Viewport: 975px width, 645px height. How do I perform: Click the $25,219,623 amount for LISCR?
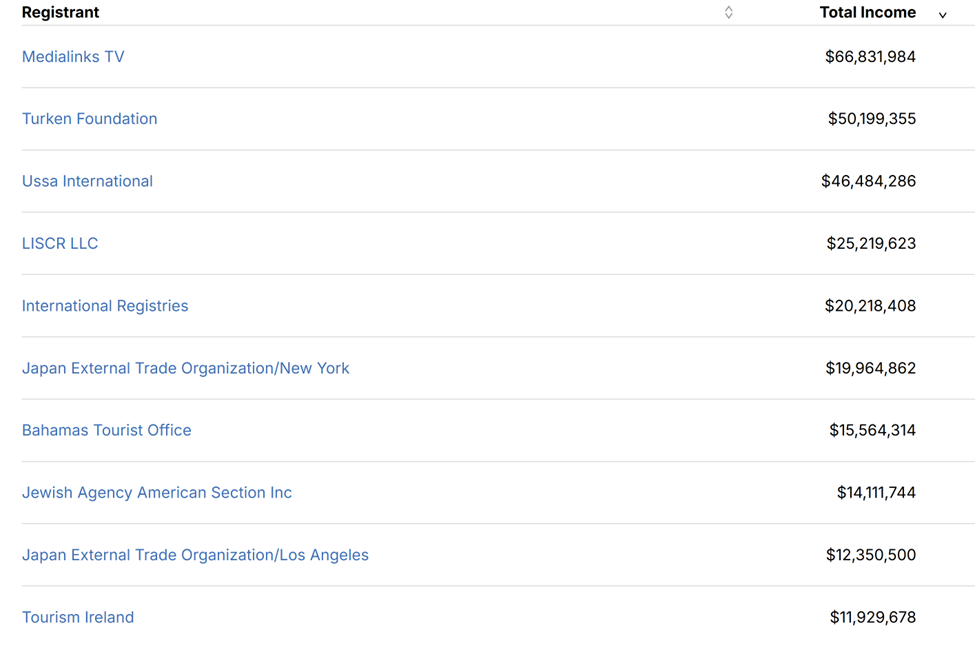[x=871, y=243]
